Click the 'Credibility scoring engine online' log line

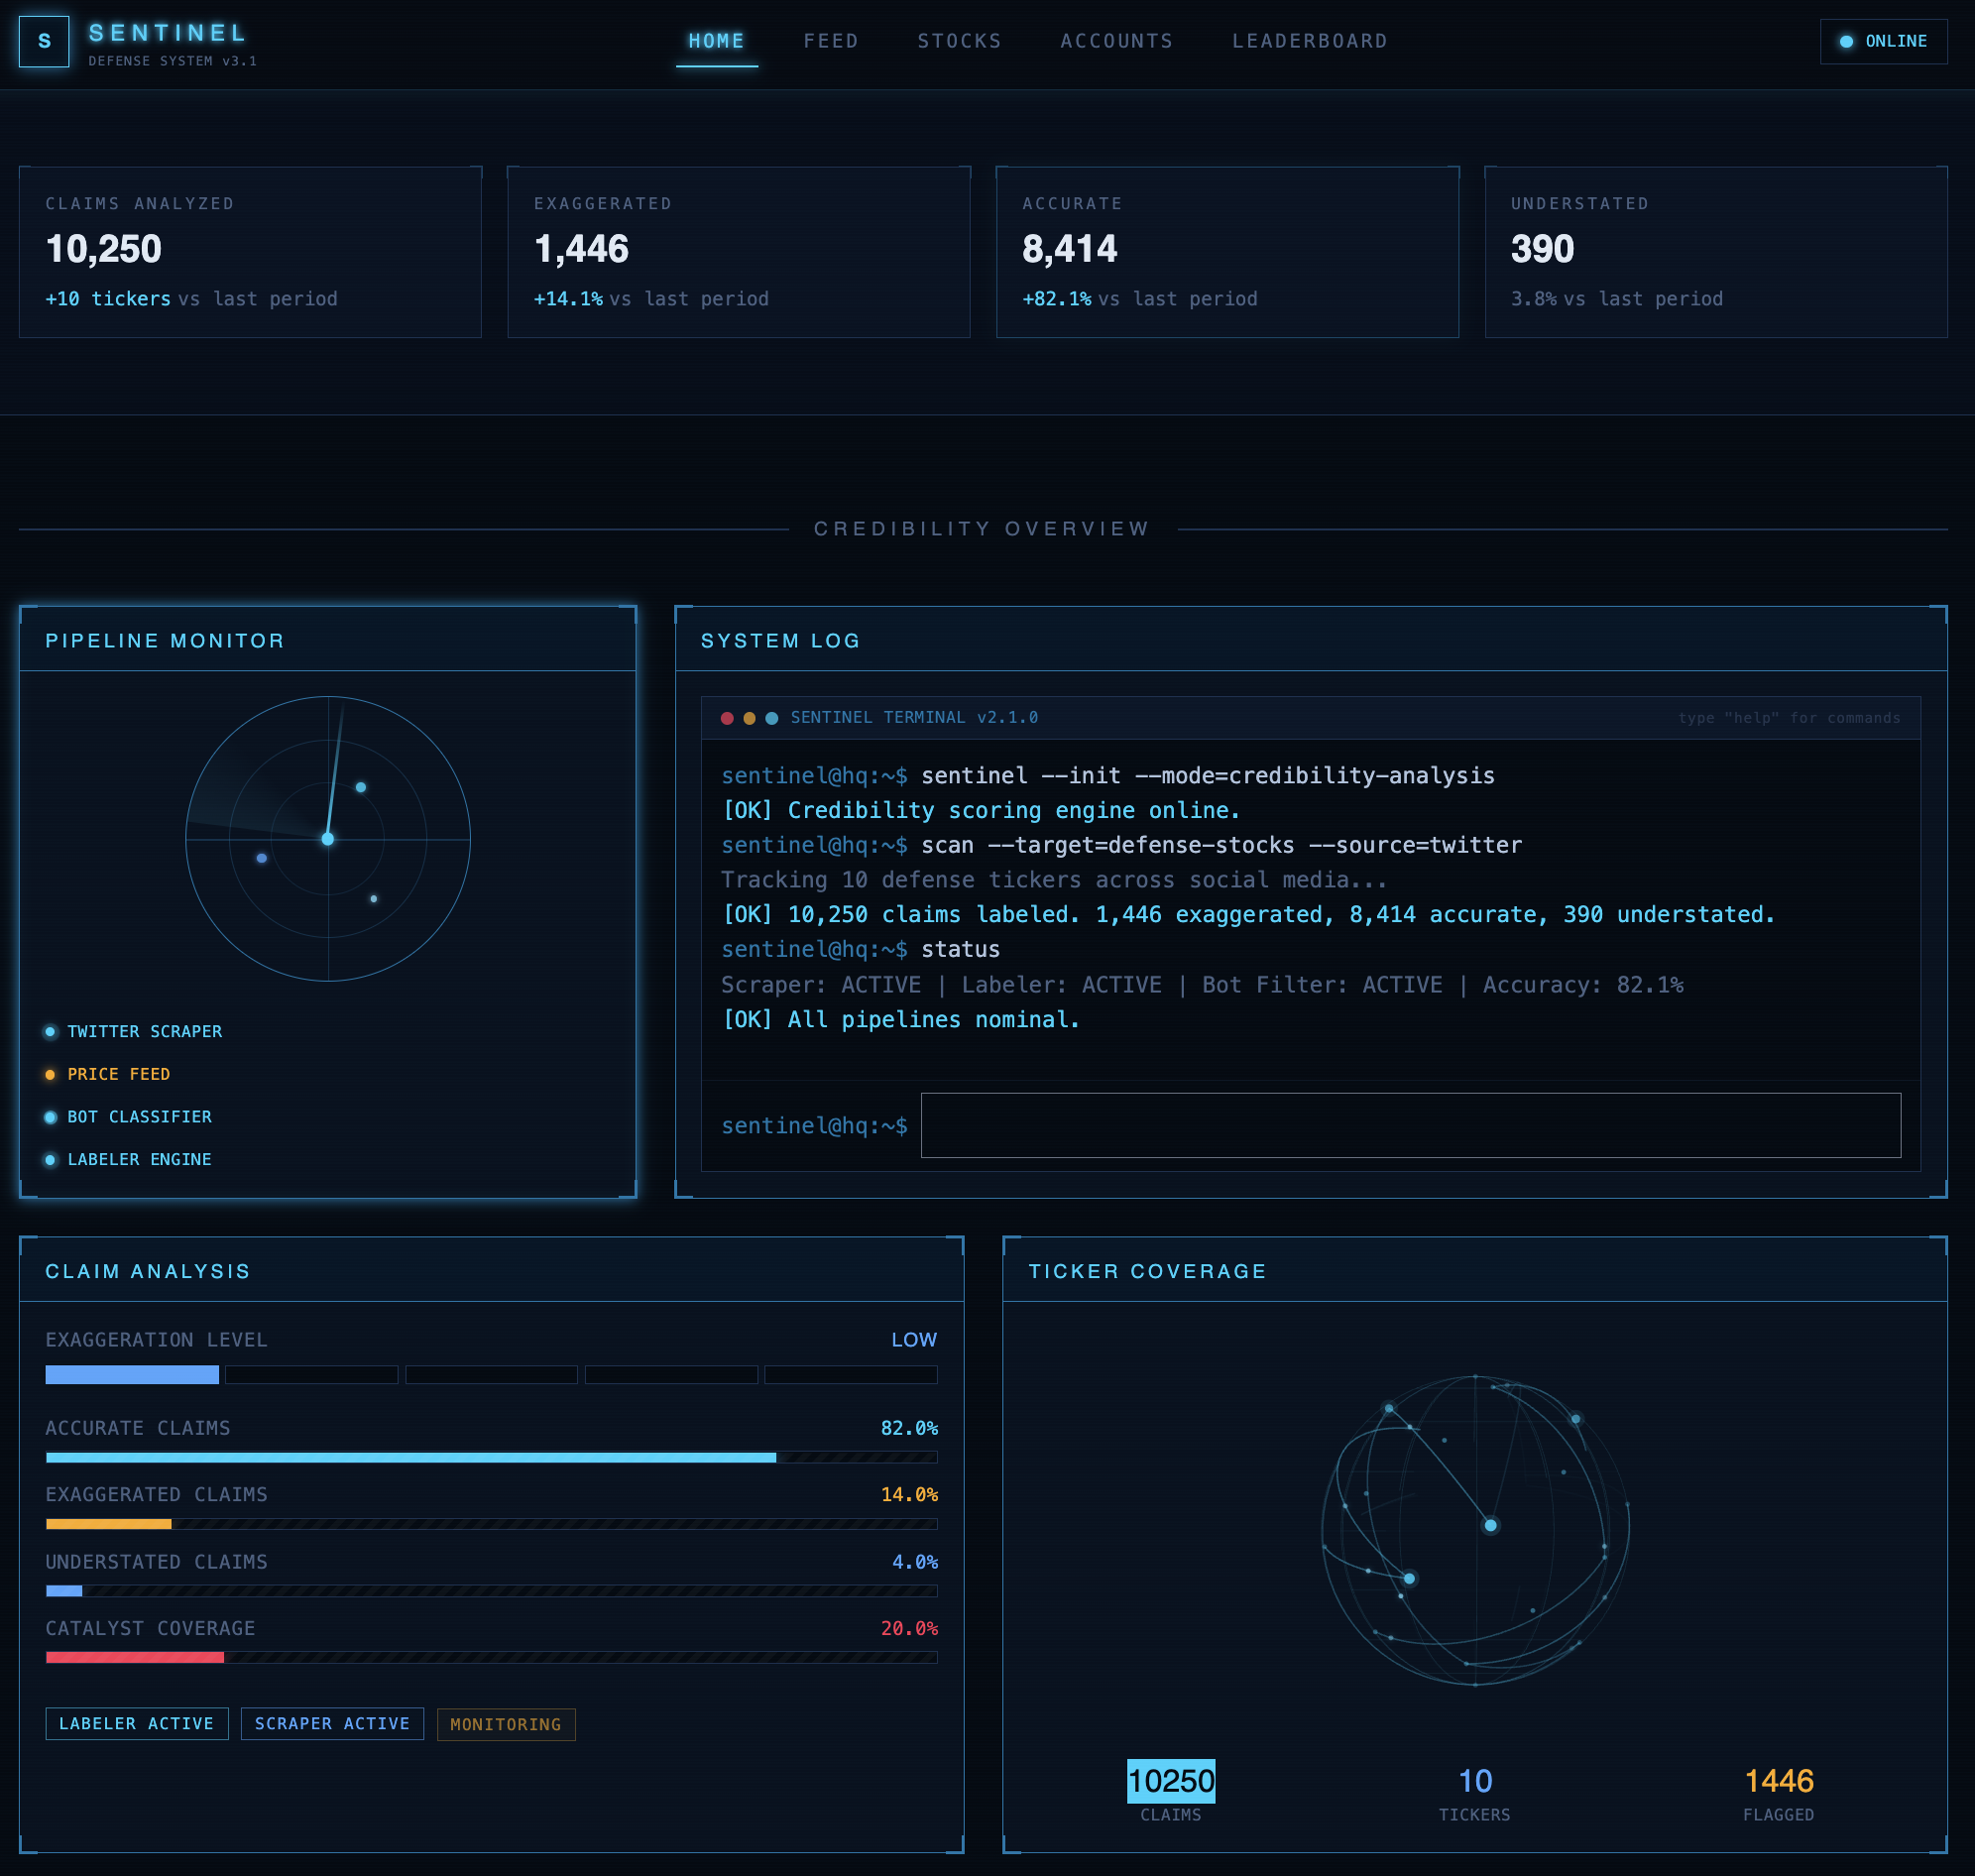pos(981,811)
